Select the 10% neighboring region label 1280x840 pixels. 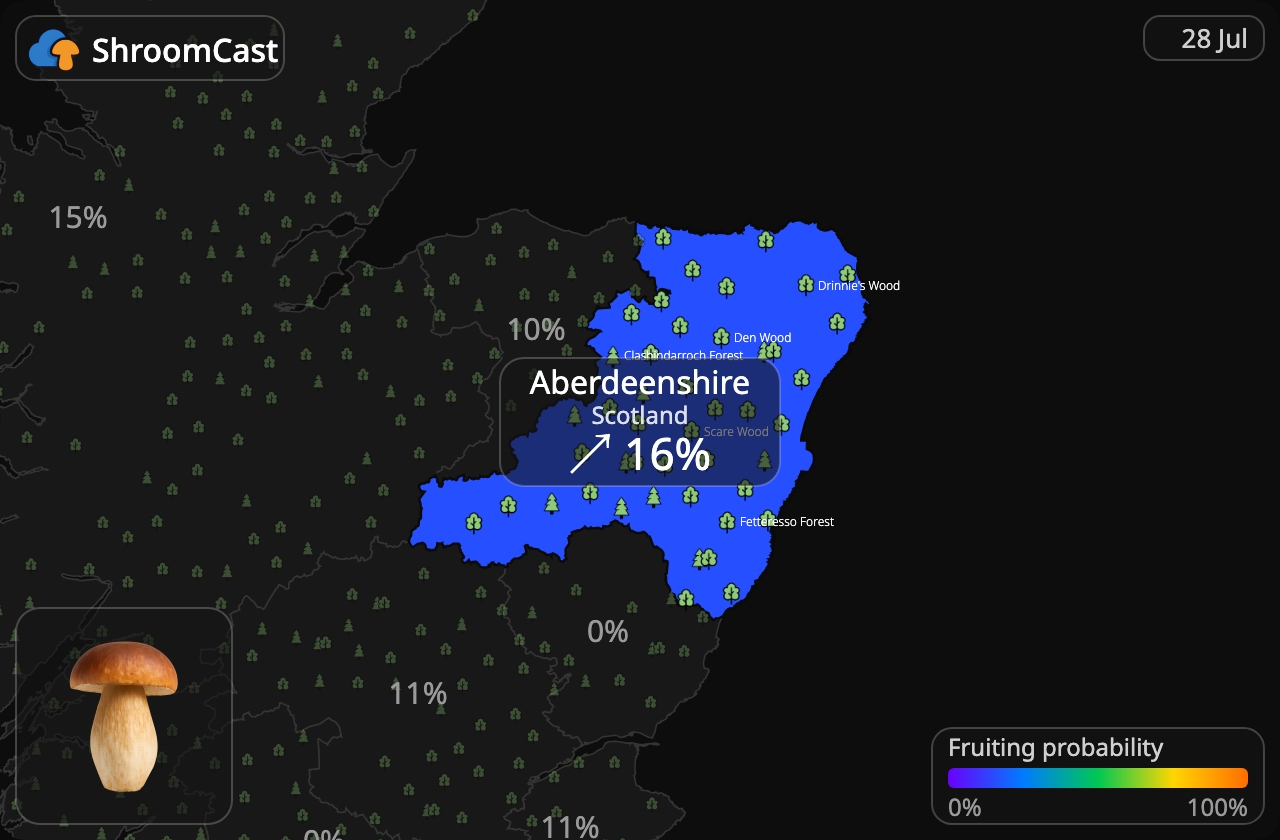coord(536,329)
